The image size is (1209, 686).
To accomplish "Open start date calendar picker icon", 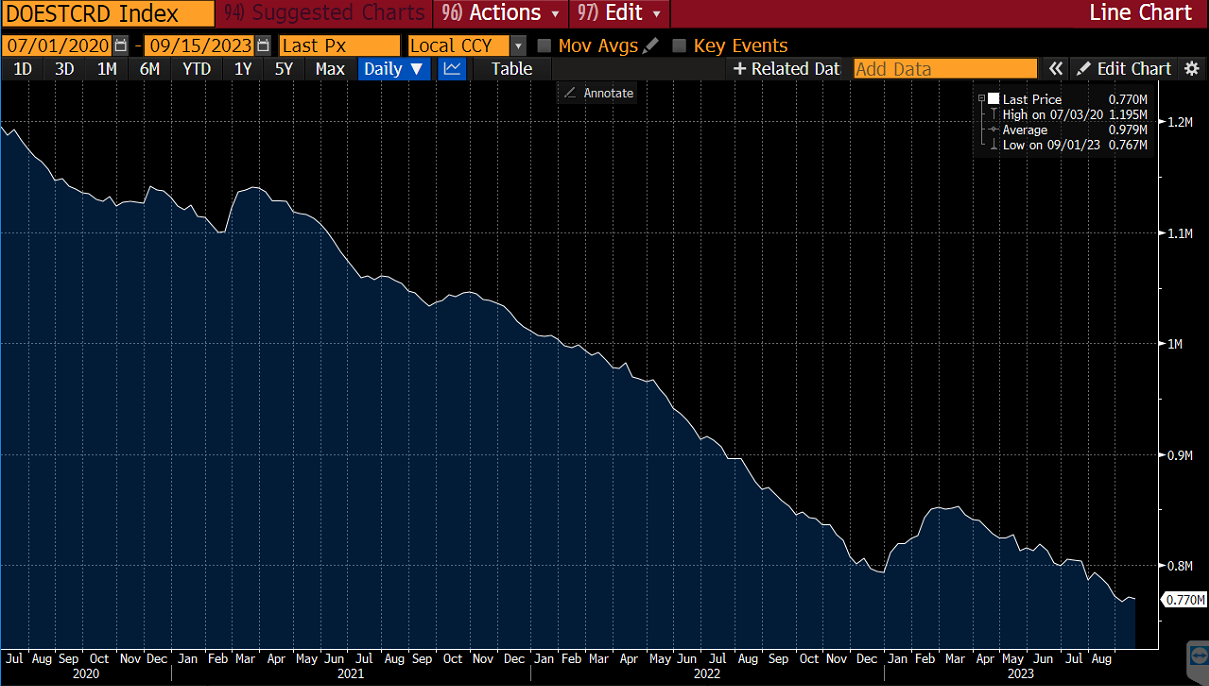I will [121, 46].
